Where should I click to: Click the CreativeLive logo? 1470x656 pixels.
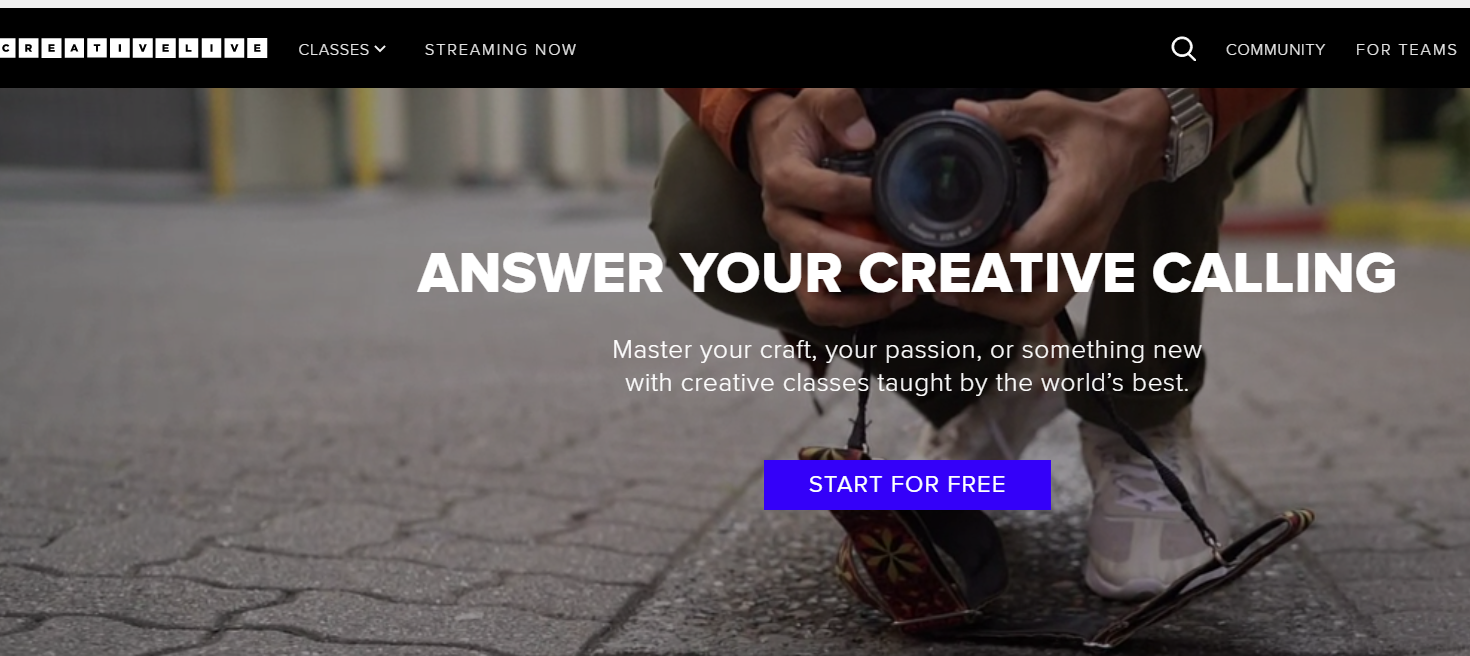click(133, 48)
